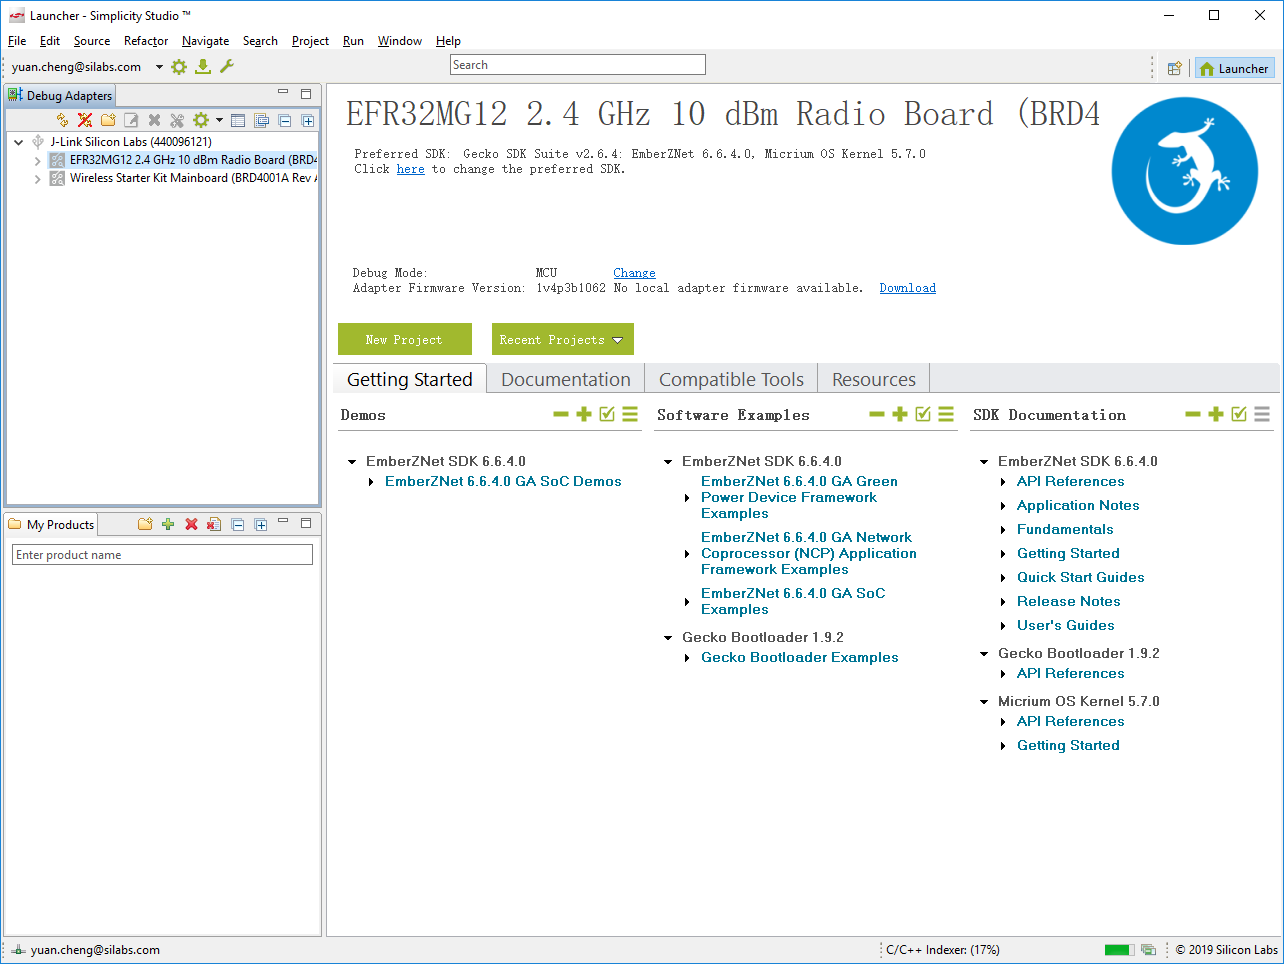This screenshot has height=964, width=1284.
Task: Switch to the Compatible Tools tab
Action: 731,379
